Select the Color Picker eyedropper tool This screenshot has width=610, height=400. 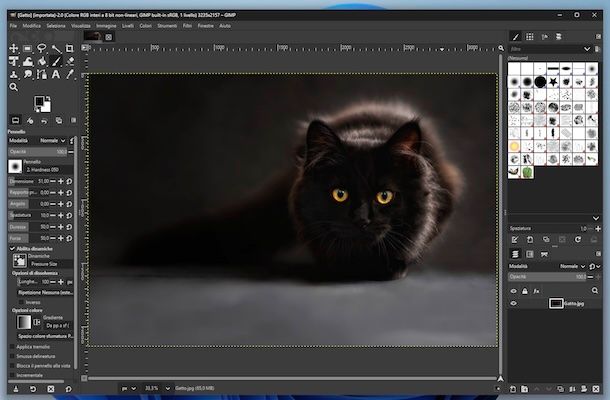(x=70, y=74)
